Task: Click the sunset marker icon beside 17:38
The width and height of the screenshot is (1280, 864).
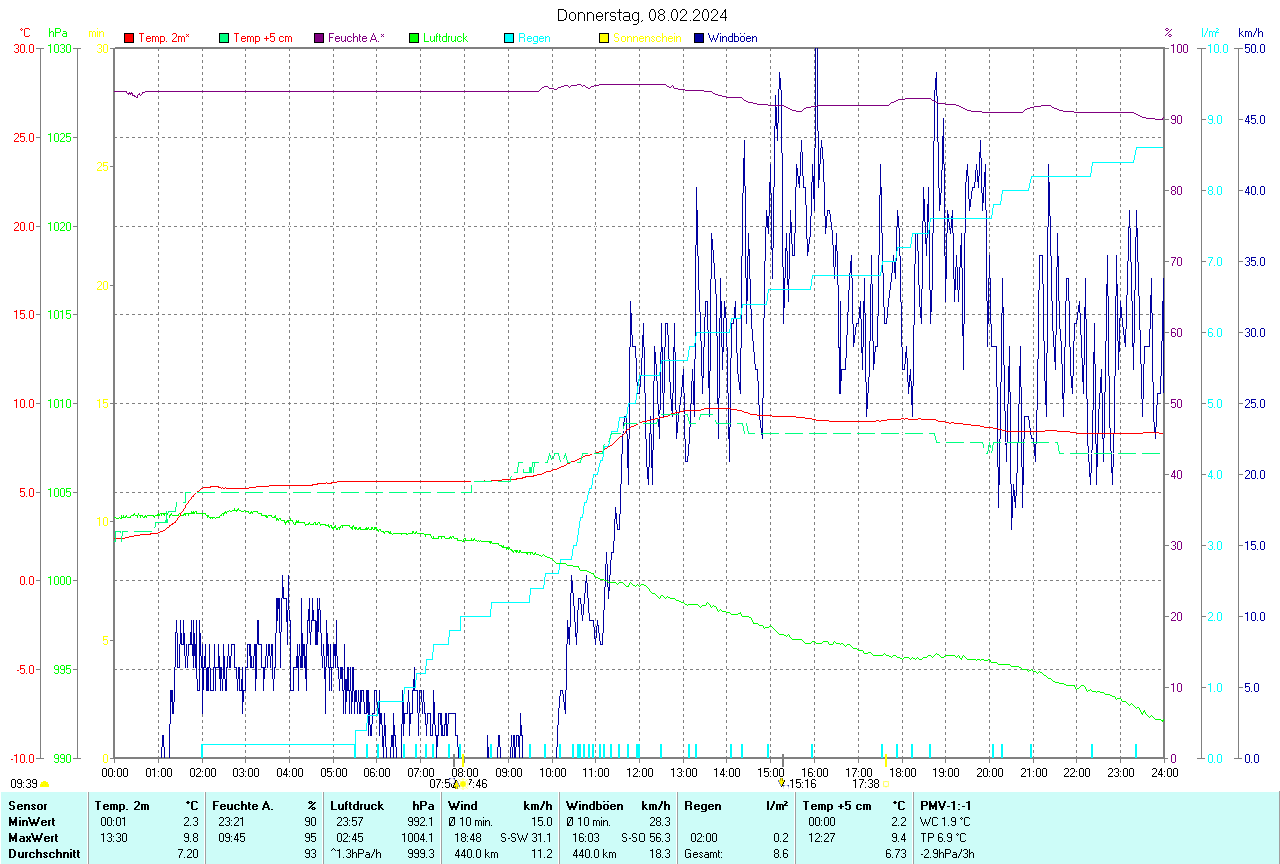Action: pos(886,785)
